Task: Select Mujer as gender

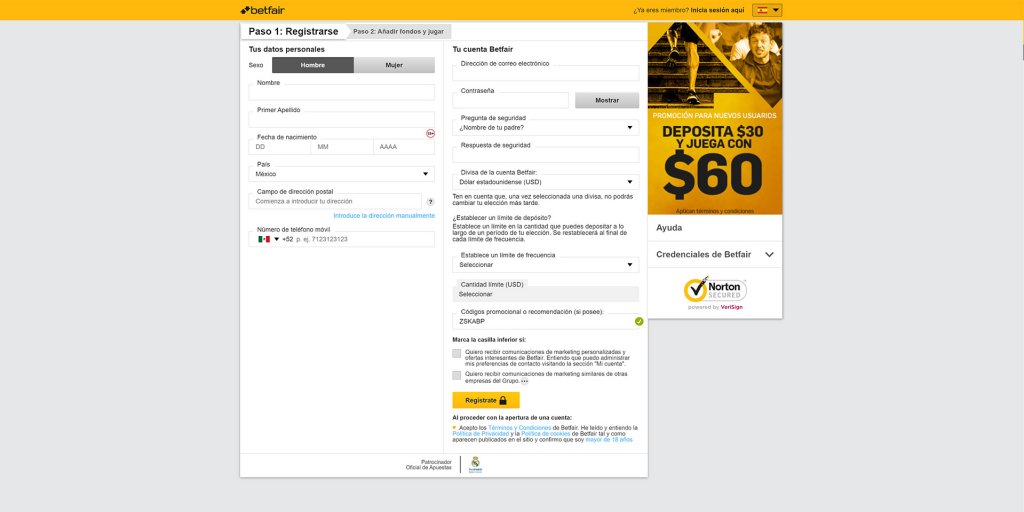Action: click(x=394, y=65)
